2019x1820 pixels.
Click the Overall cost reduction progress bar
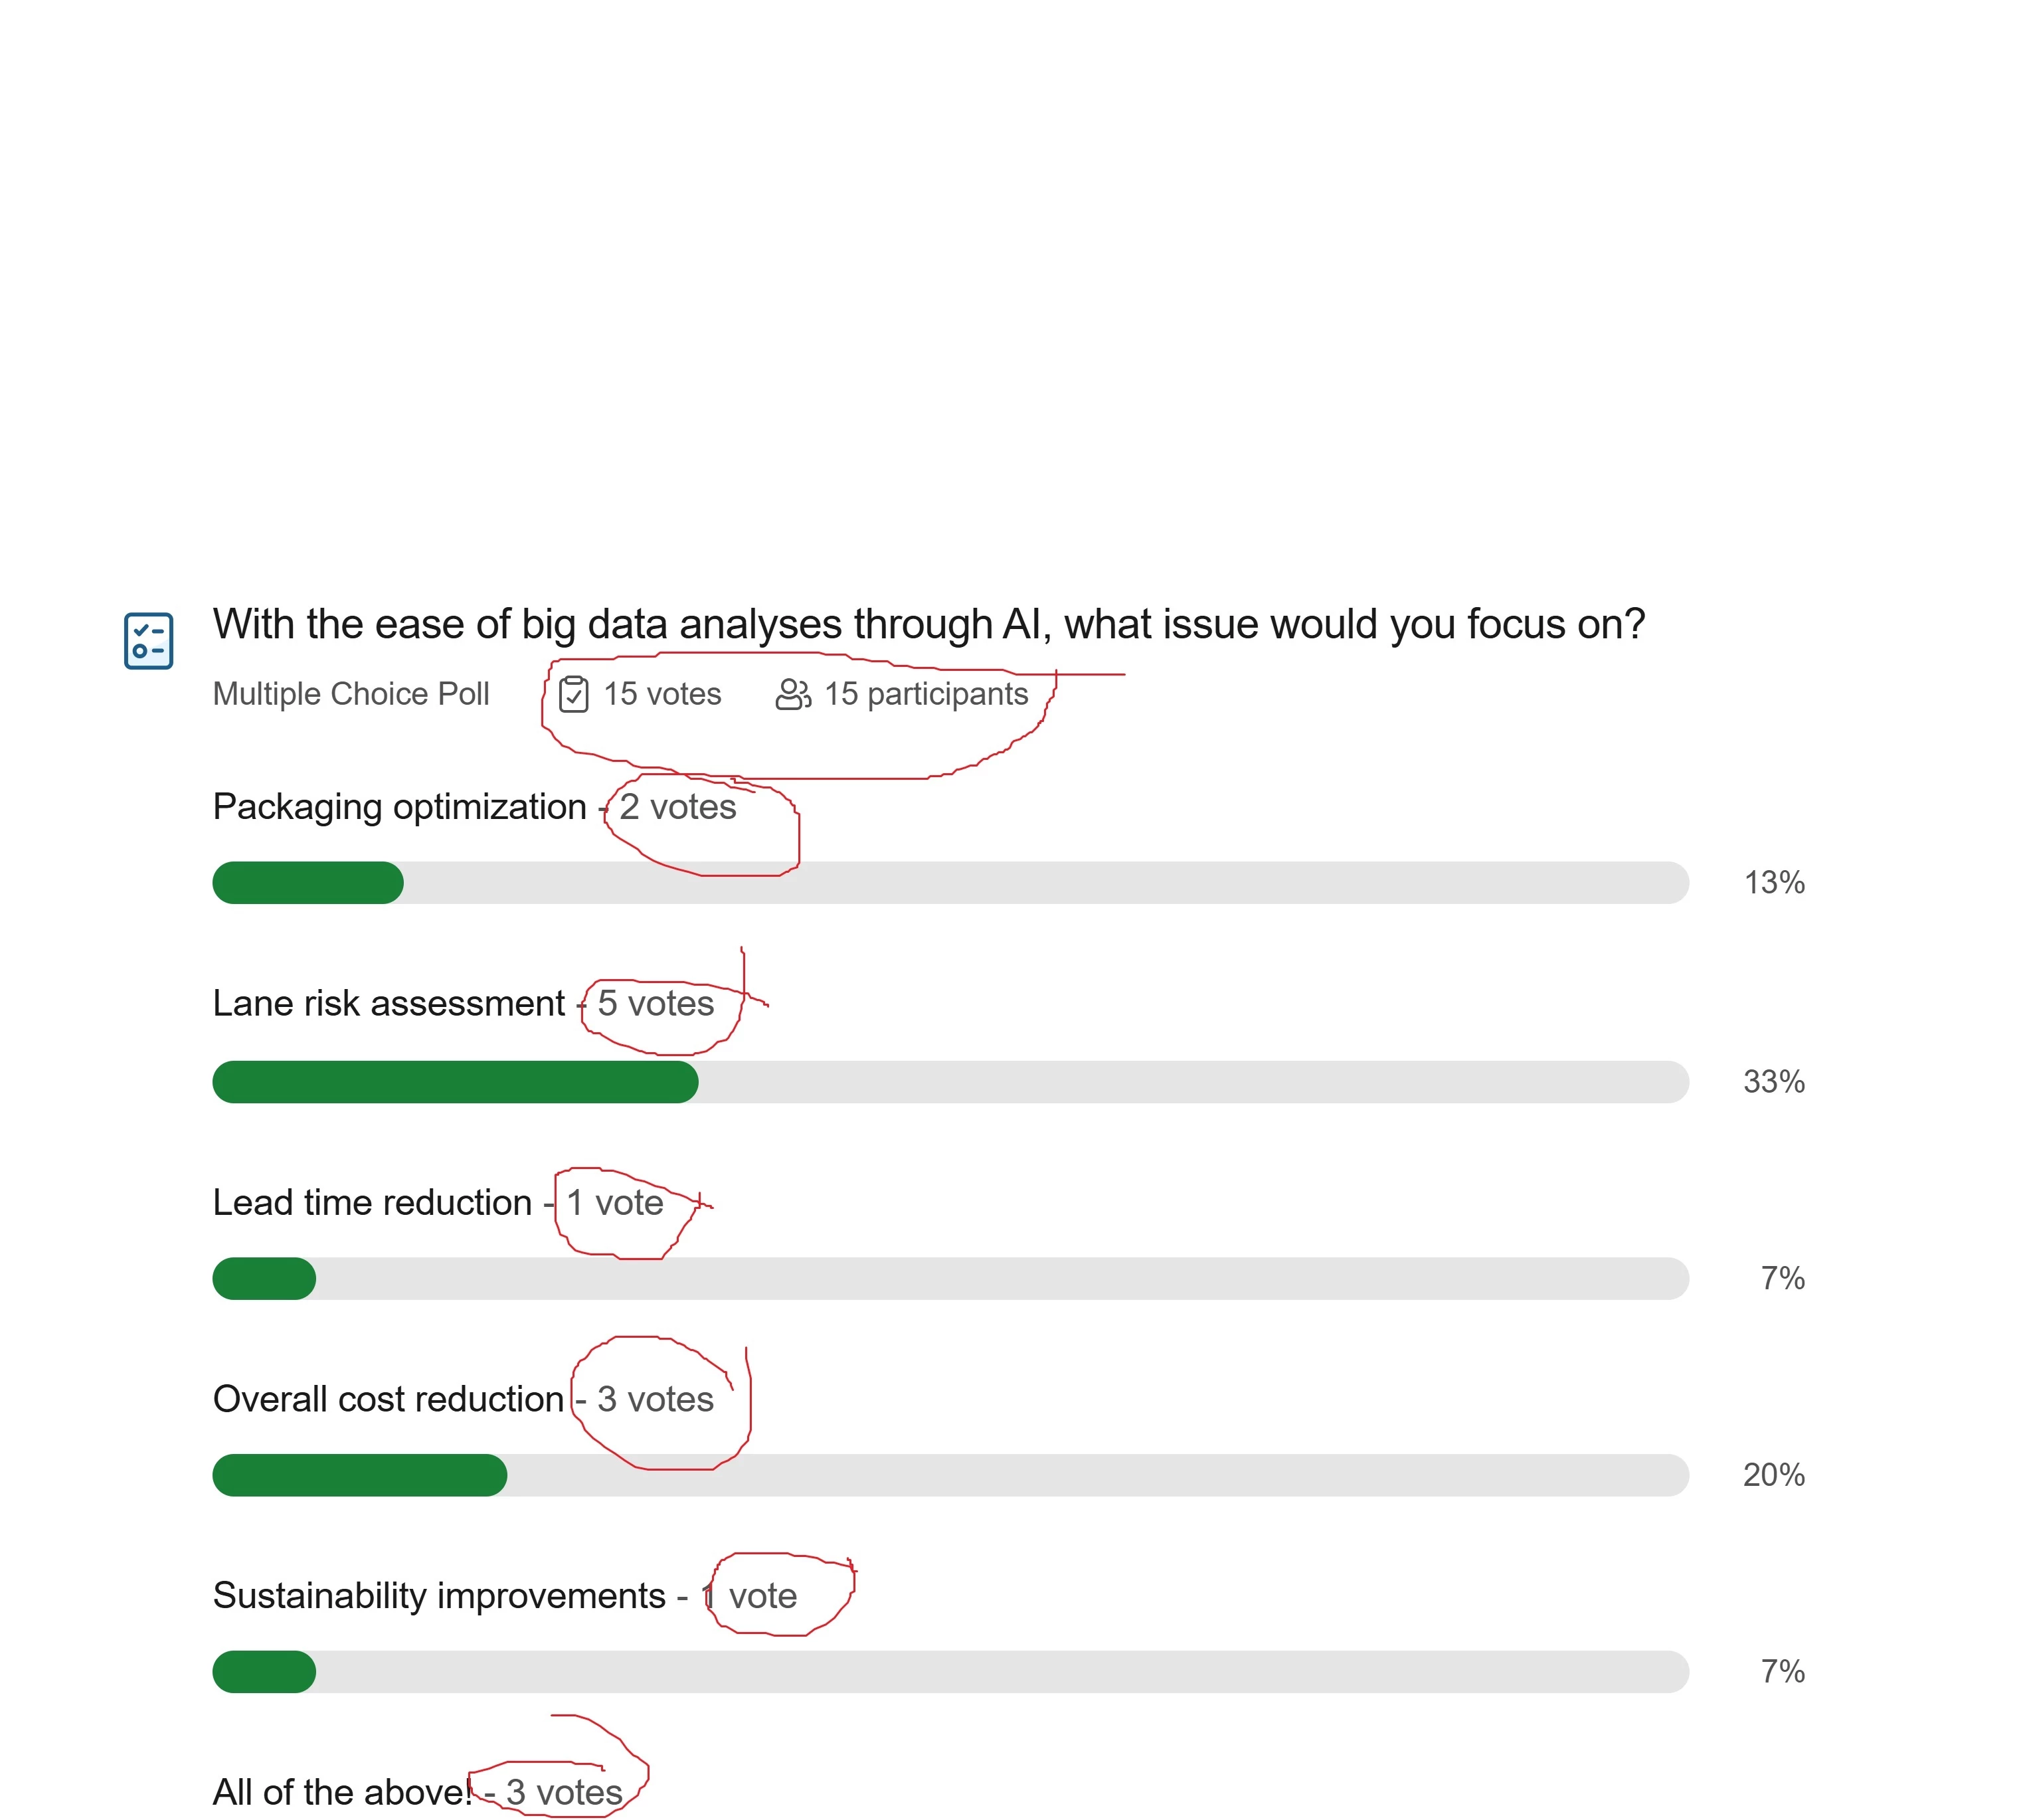(x=951, y=1475)
